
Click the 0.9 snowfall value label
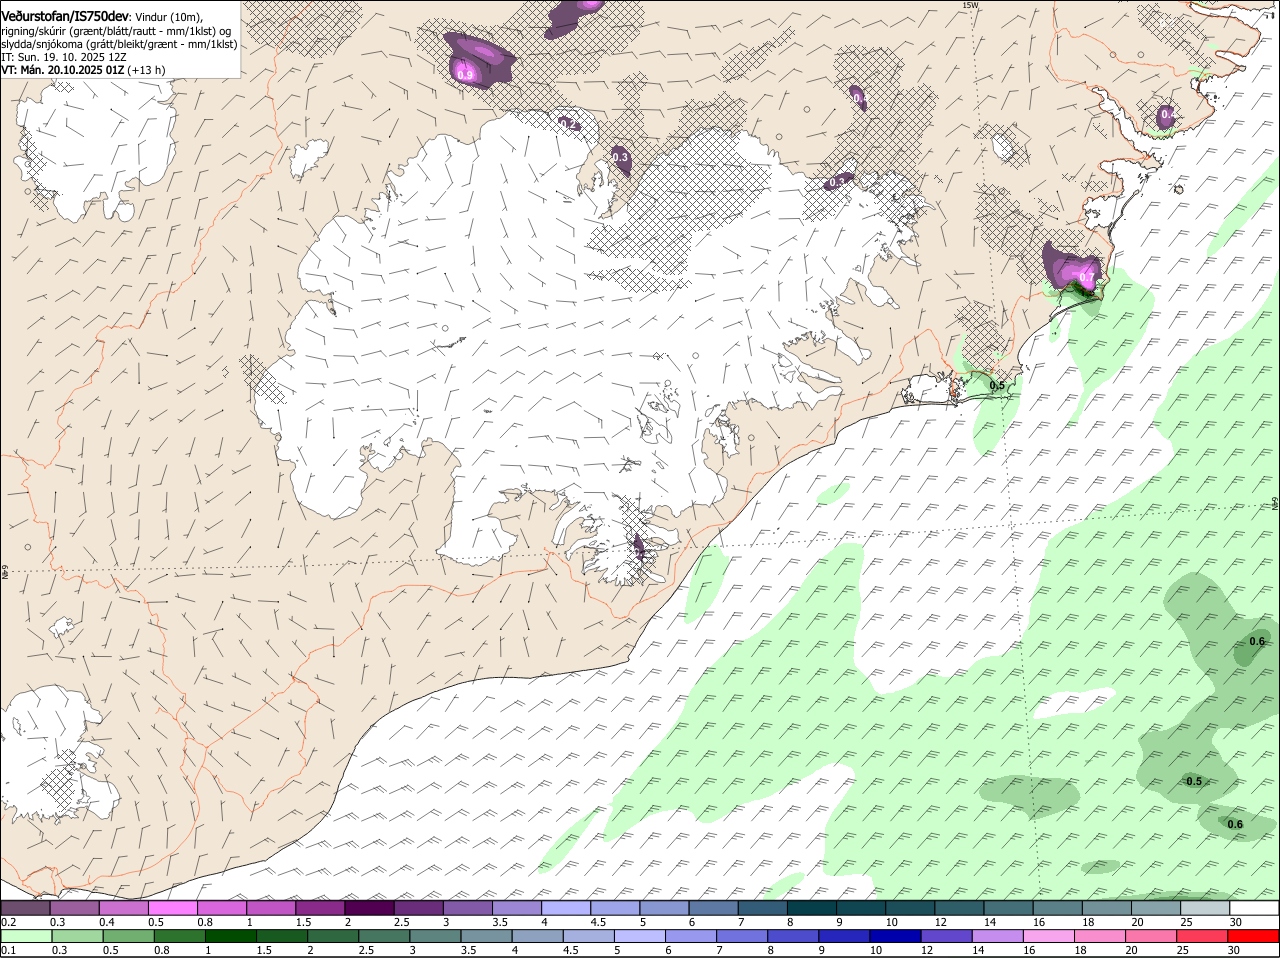click(x=465, y=75)
